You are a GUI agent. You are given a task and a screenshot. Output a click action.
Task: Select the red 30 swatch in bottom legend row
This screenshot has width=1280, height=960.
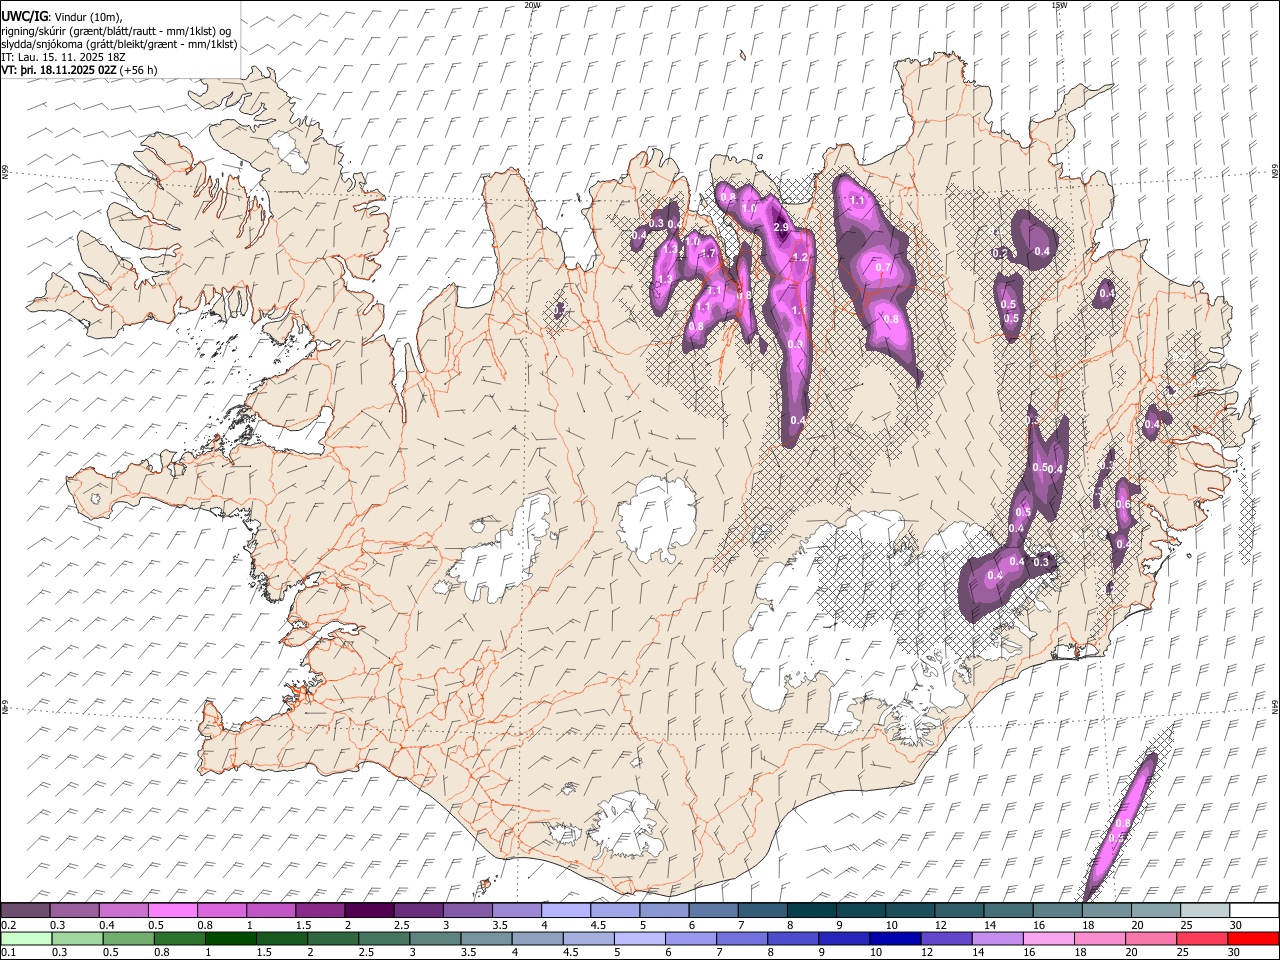(x=1252, y=938)
